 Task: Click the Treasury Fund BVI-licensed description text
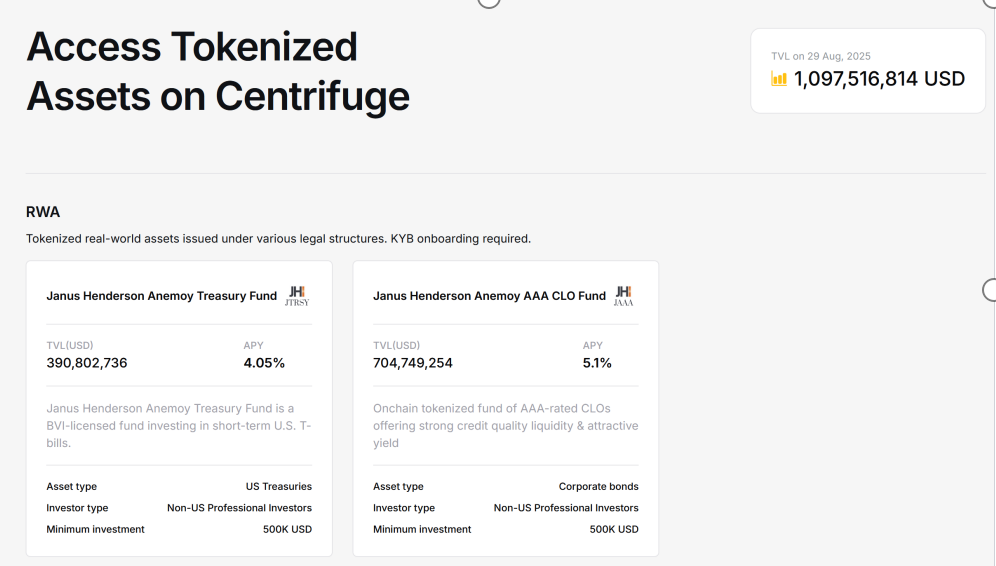tap(179, 425)
